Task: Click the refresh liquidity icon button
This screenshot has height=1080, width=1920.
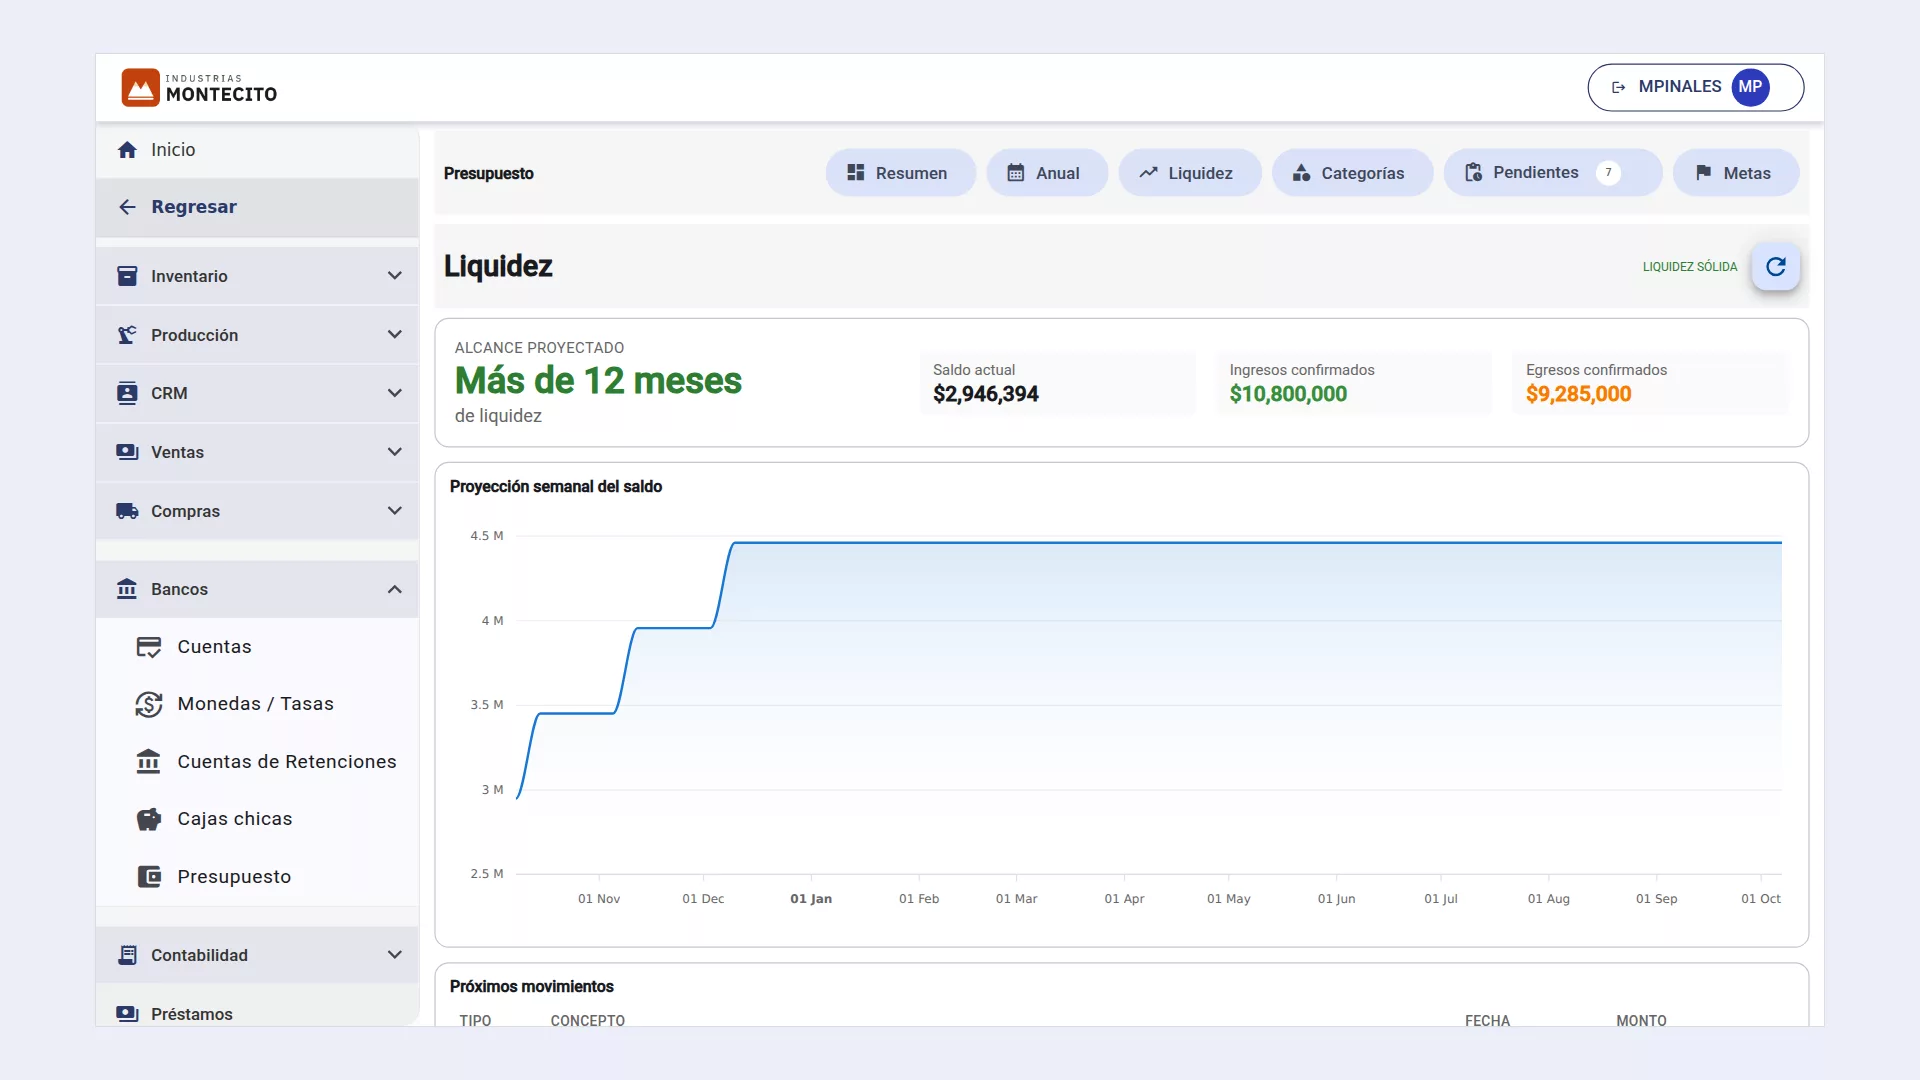Action: tap(1776, 267)
